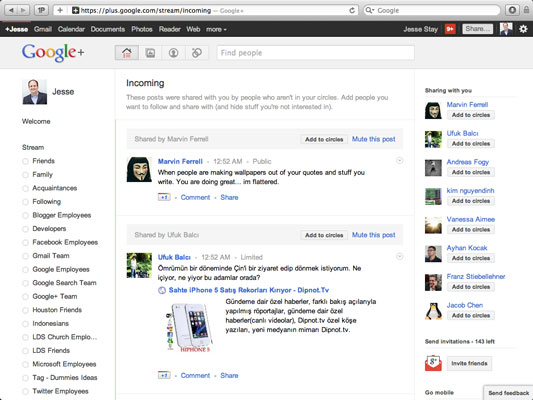Open Franz Stiebellehner's profile link

476,276
